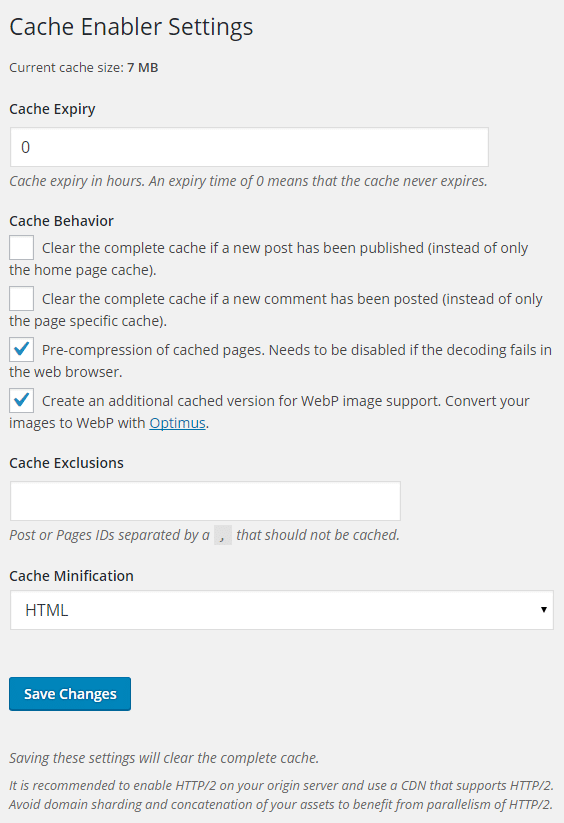Click the Save Changes button
The height and width of the screenshot is (823, 564).
70,694
